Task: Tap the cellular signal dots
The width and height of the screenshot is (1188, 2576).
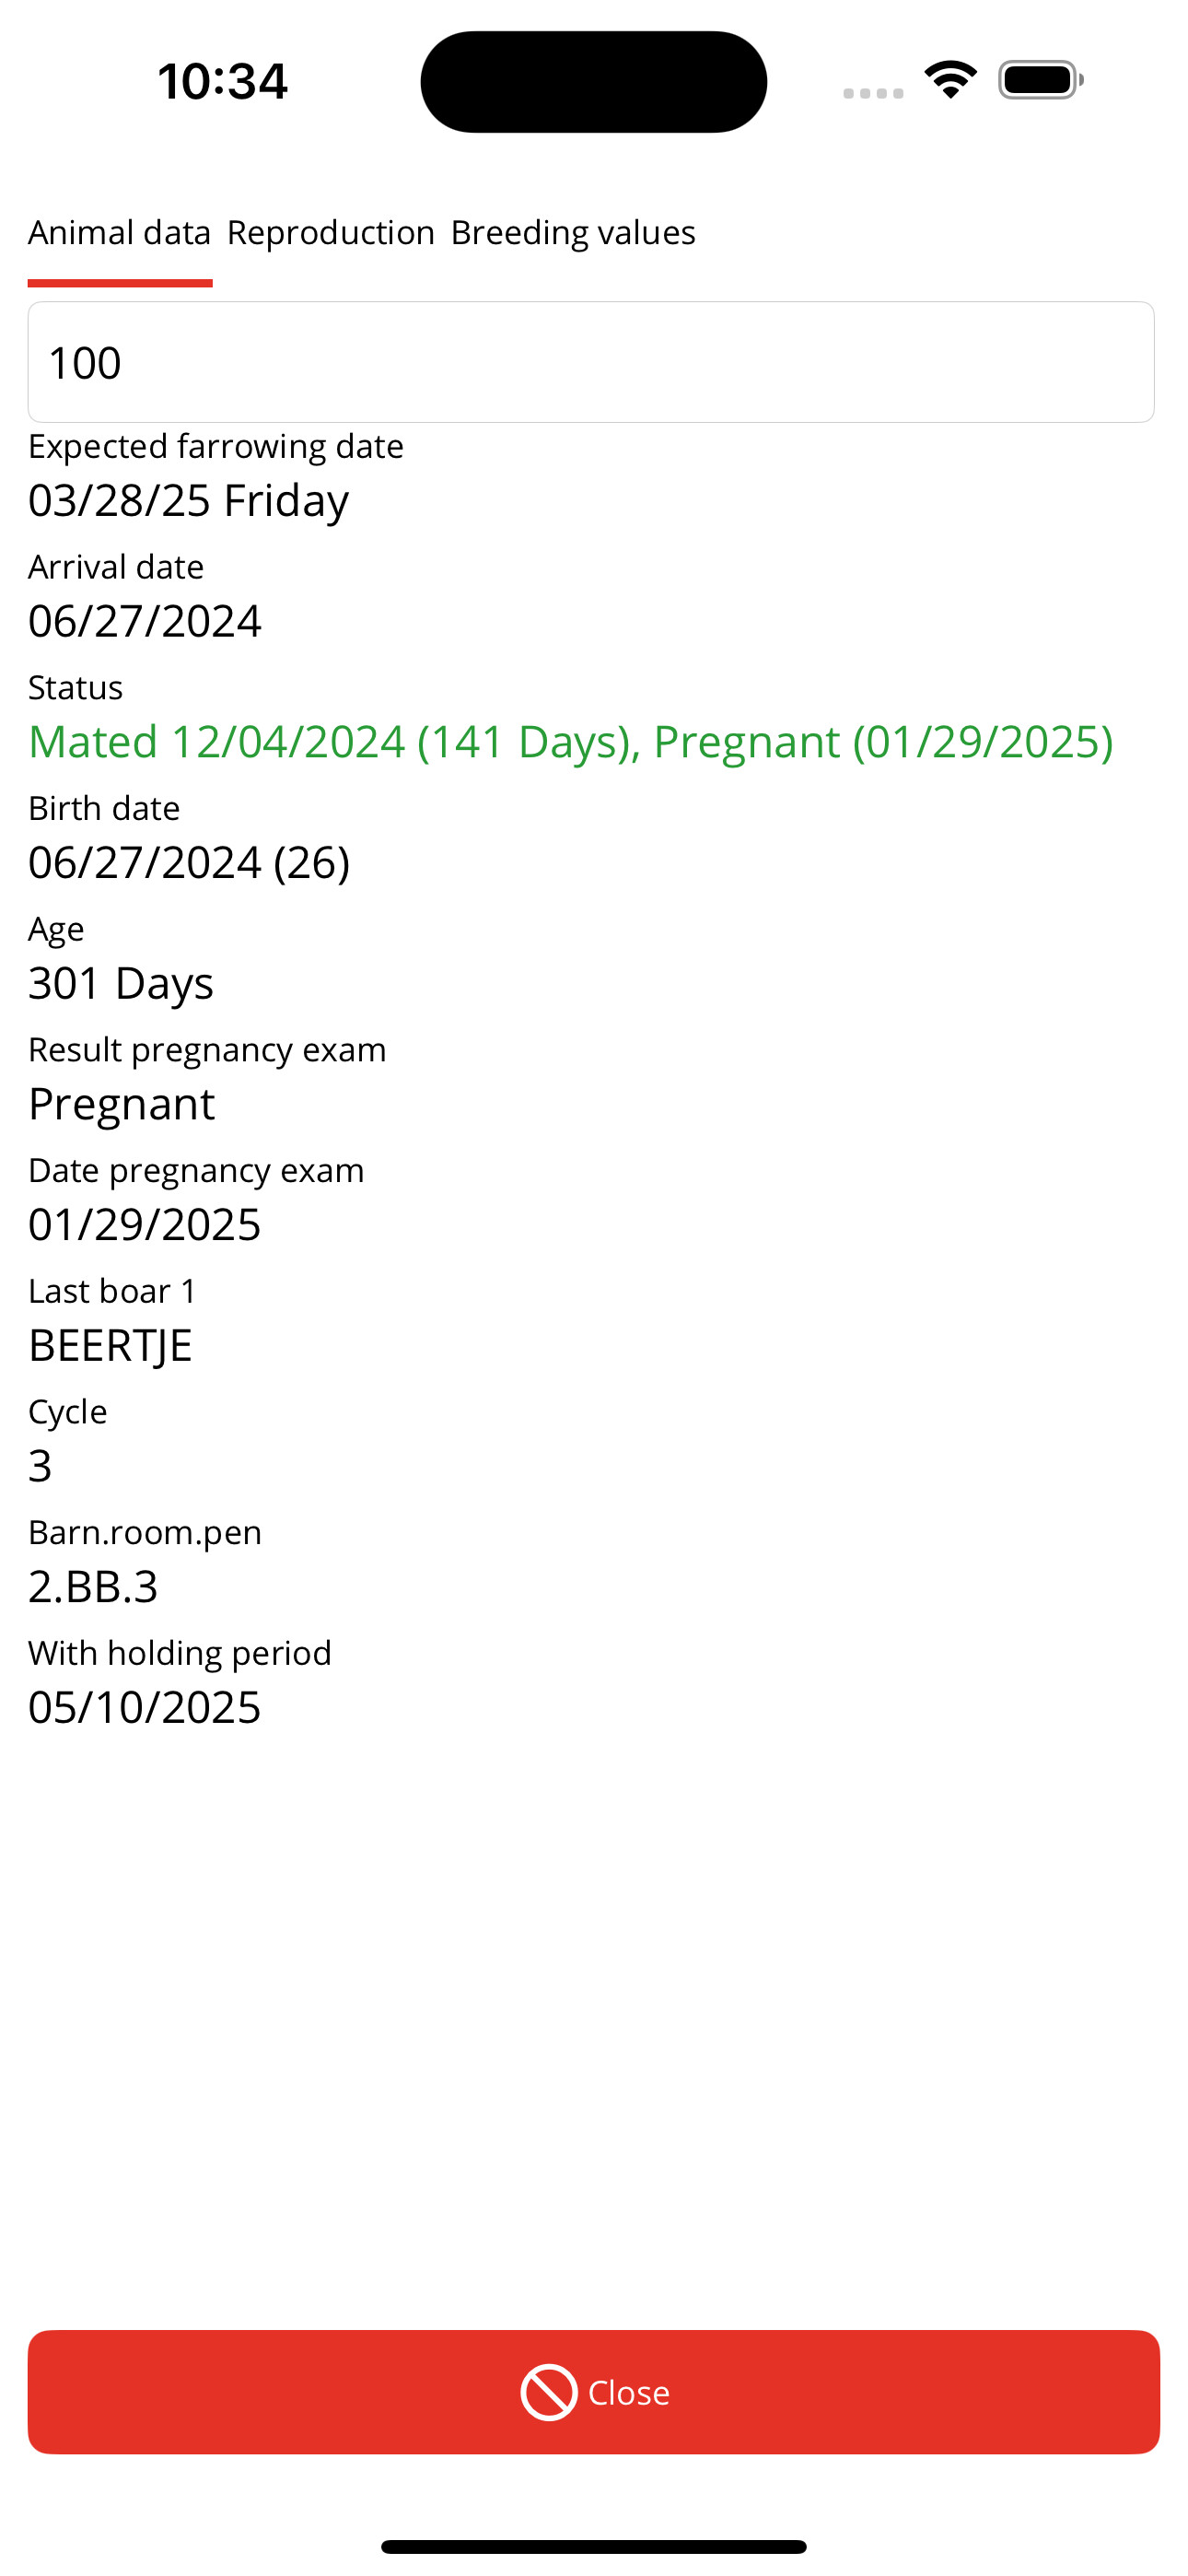Action: (873, 93)
